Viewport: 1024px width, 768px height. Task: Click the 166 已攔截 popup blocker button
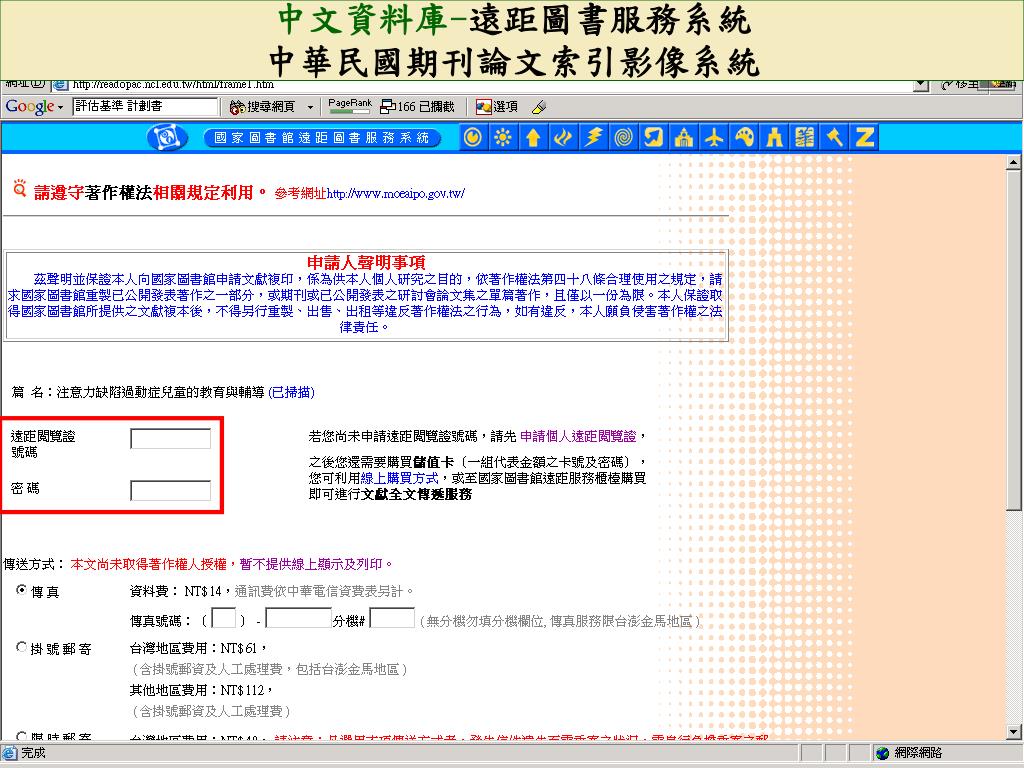pos(417,106)
